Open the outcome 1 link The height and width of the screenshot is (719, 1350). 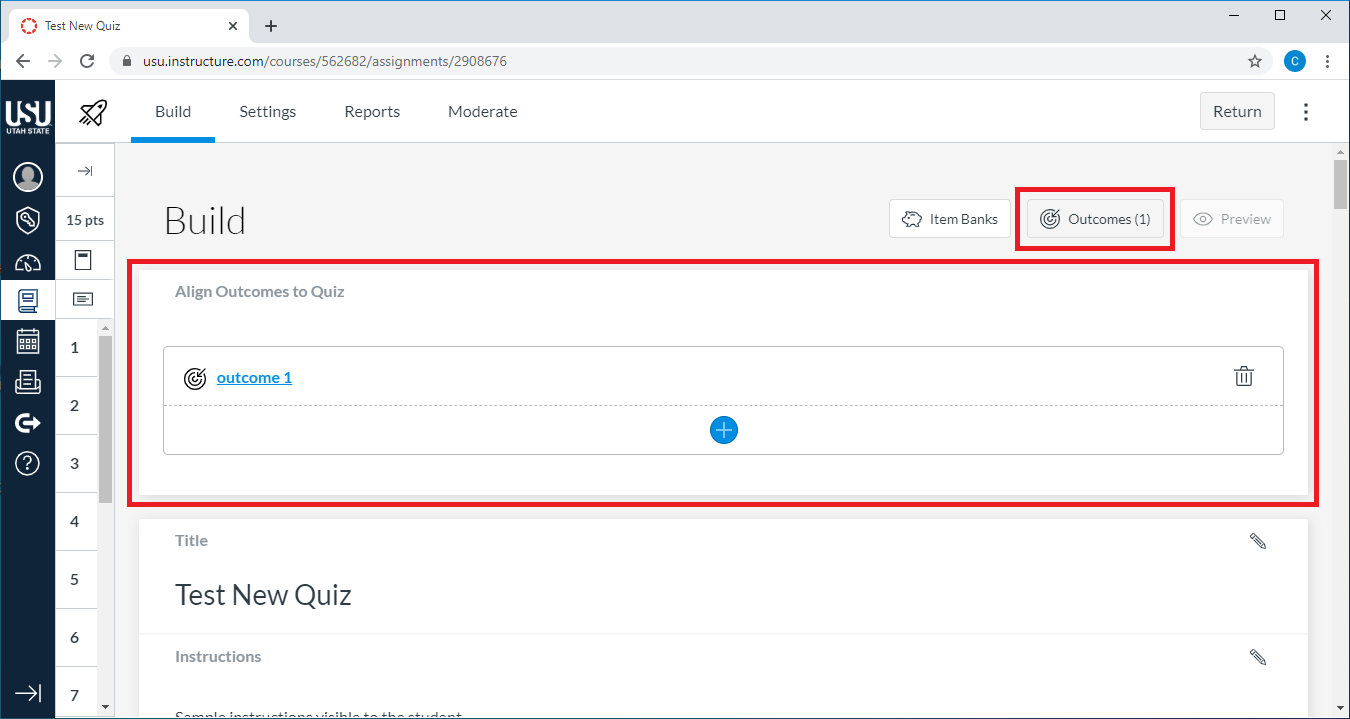click(254, 378)
